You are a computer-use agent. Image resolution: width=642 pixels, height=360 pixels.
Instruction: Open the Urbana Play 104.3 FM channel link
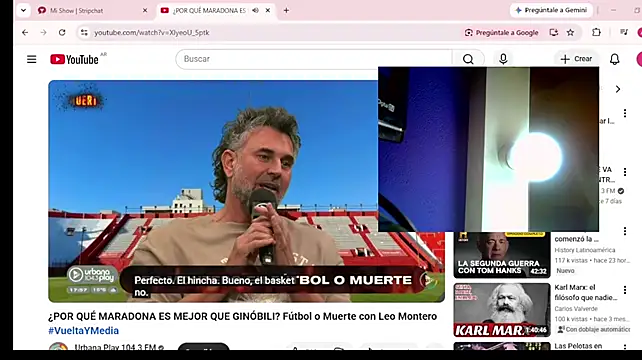(115, 347)
